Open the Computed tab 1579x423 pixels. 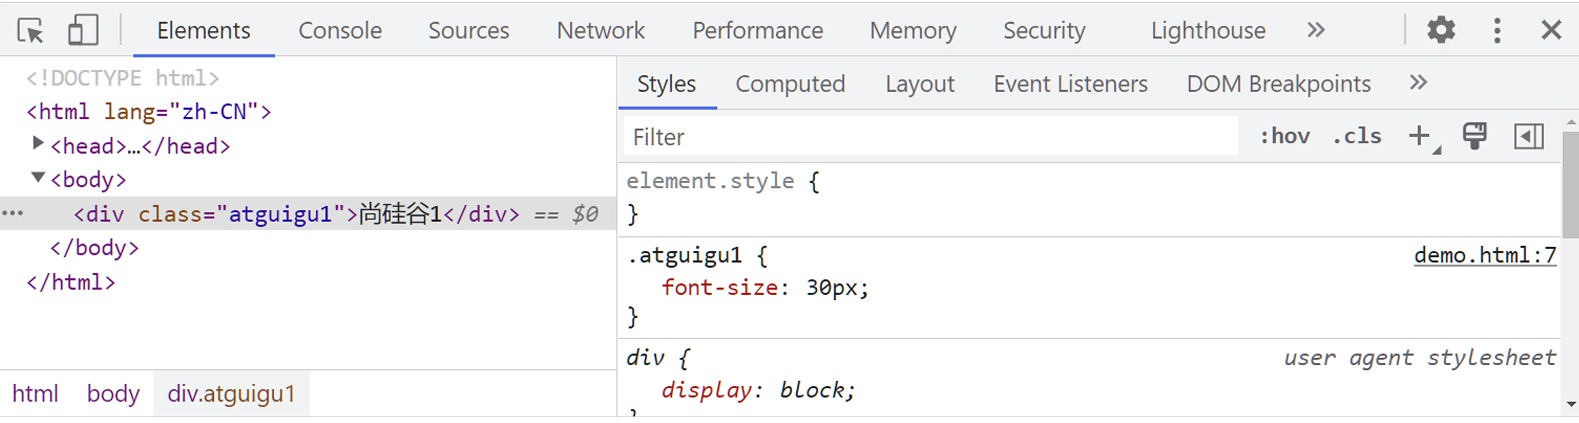point(790,84)
